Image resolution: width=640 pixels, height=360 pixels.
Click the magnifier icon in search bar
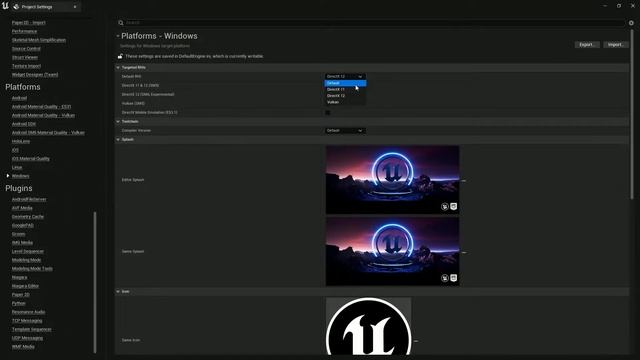[121, 23]
